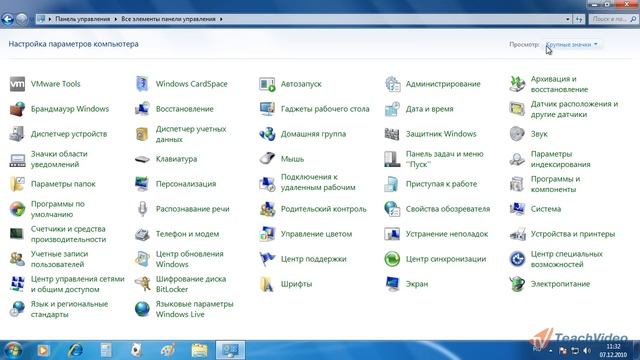This screenshot has height=360, width=640.
Task: Open Центр специальных возможностей link
Action: tap(567, 259)
